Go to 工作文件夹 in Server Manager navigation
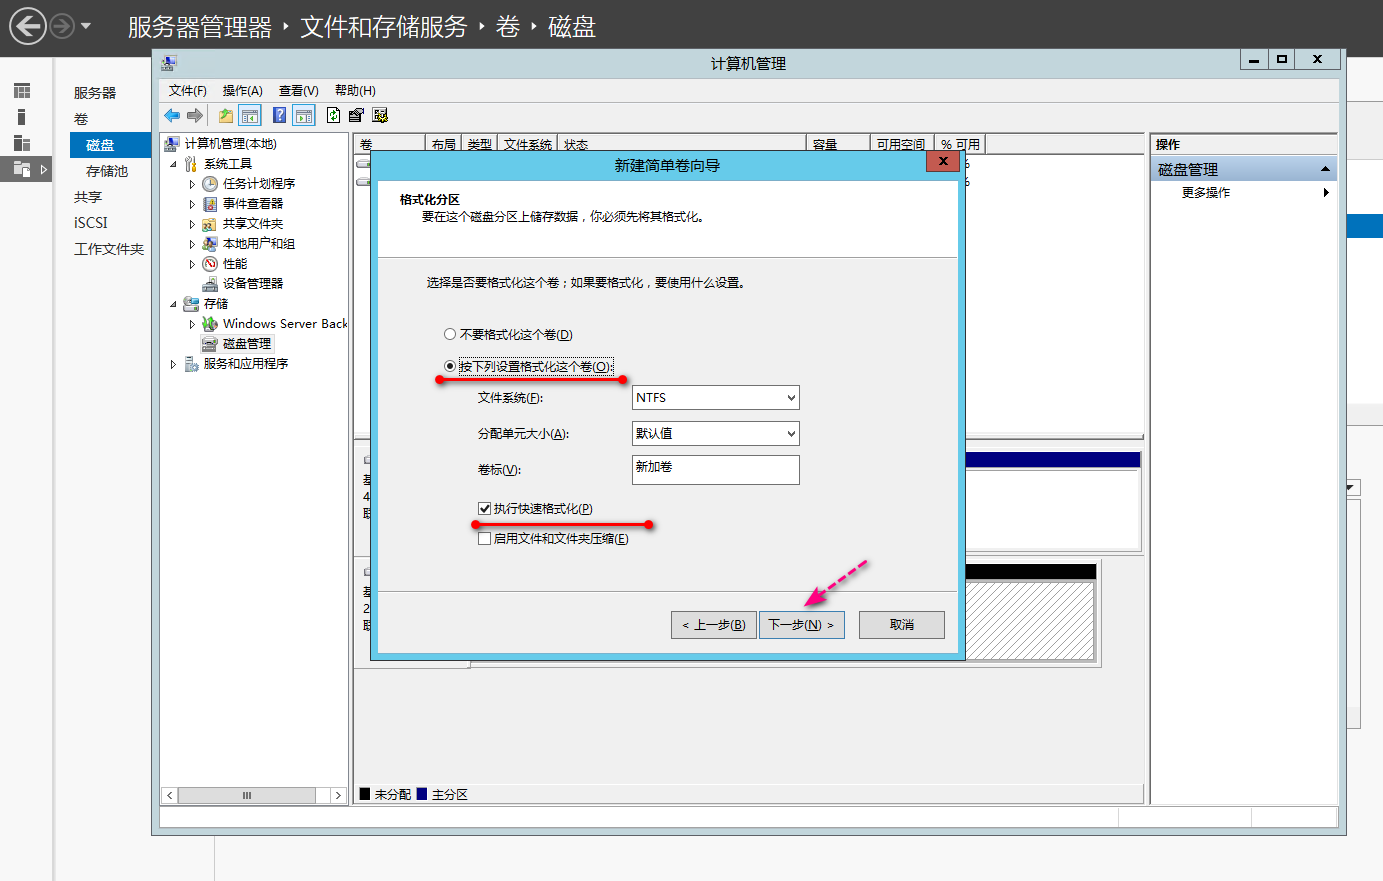1383x881 pixels. (109, 249)
